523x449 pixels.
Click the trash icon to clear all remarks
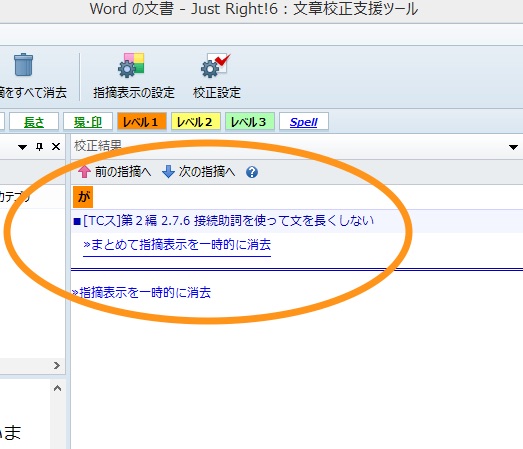tap(23, 65)
